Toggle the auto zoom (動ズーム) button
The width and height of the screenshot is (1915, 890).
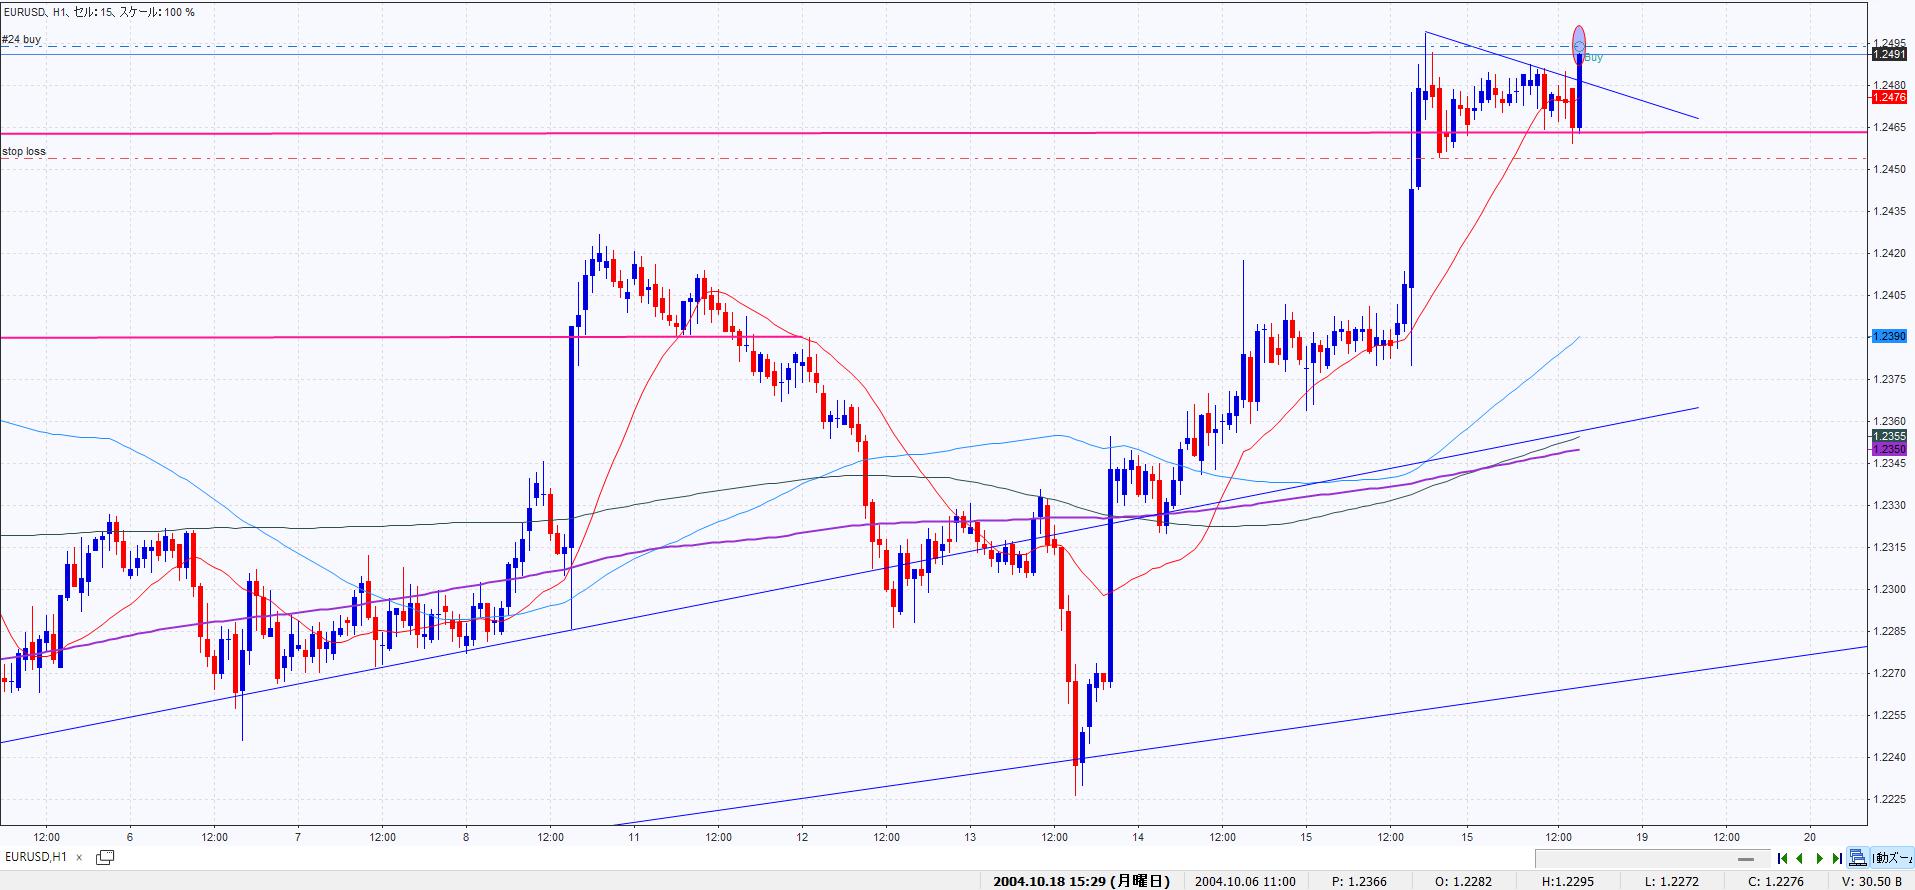coord(1892,857)
